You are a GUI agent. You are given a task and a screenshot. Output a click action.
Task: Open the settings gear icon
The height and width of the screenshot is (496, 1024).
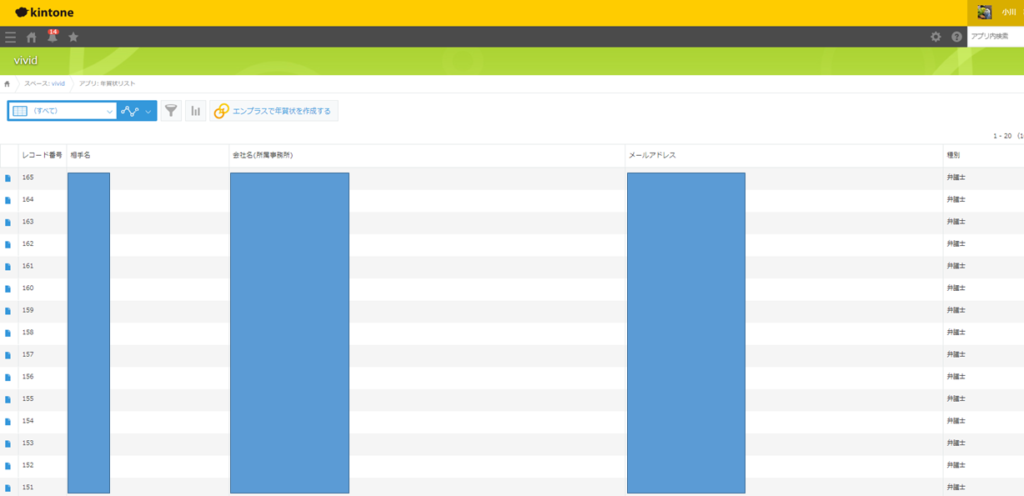935,37
